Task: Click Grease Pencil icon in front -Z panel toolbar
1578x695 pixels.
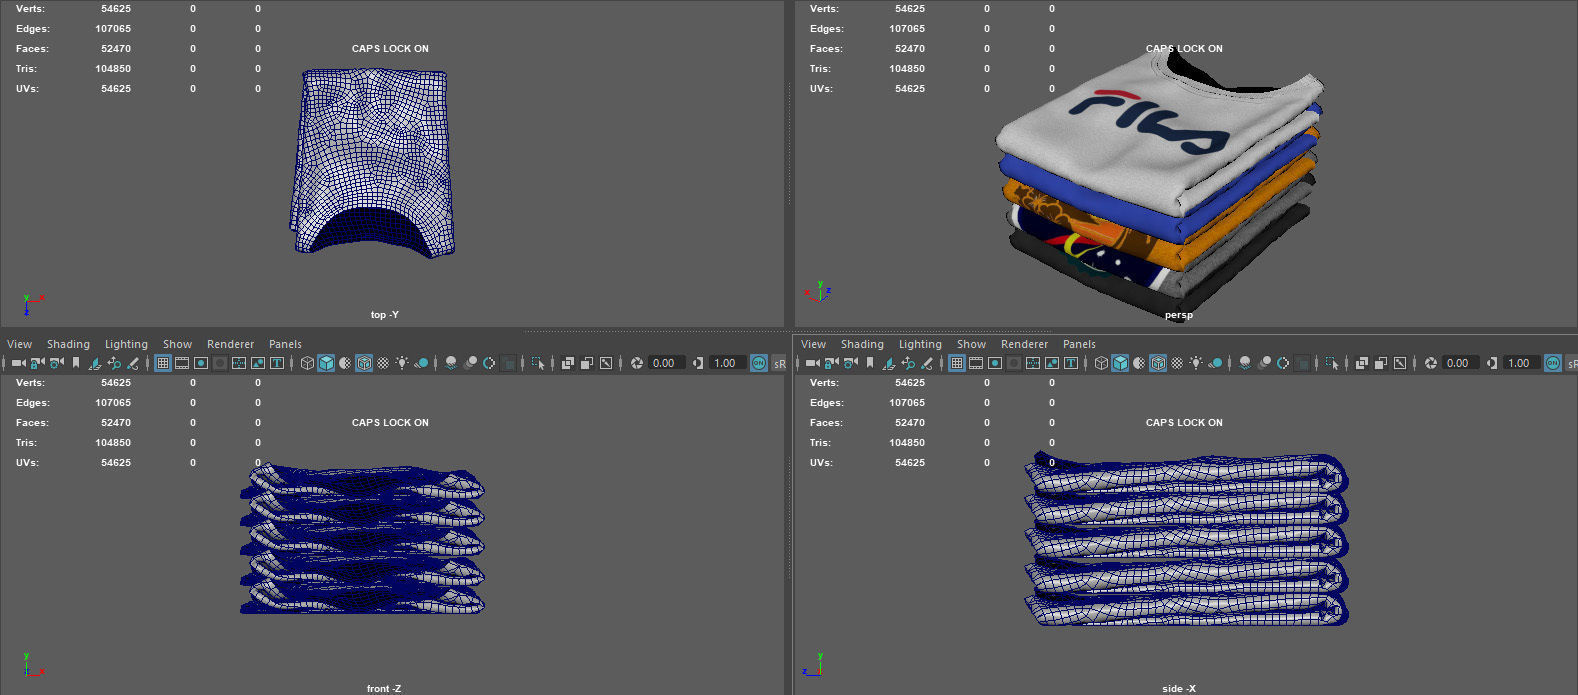Action: (132, 363)
